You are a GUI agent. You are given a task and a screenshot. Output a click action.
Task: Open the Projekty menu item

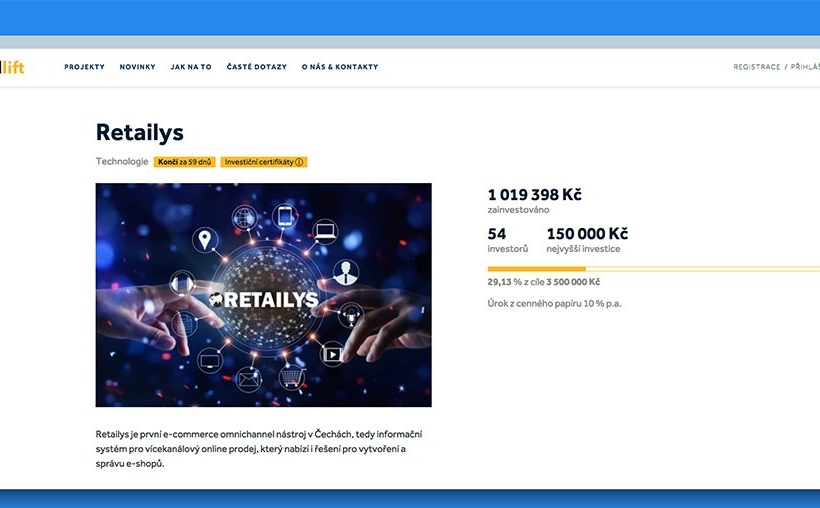(84, 67)
